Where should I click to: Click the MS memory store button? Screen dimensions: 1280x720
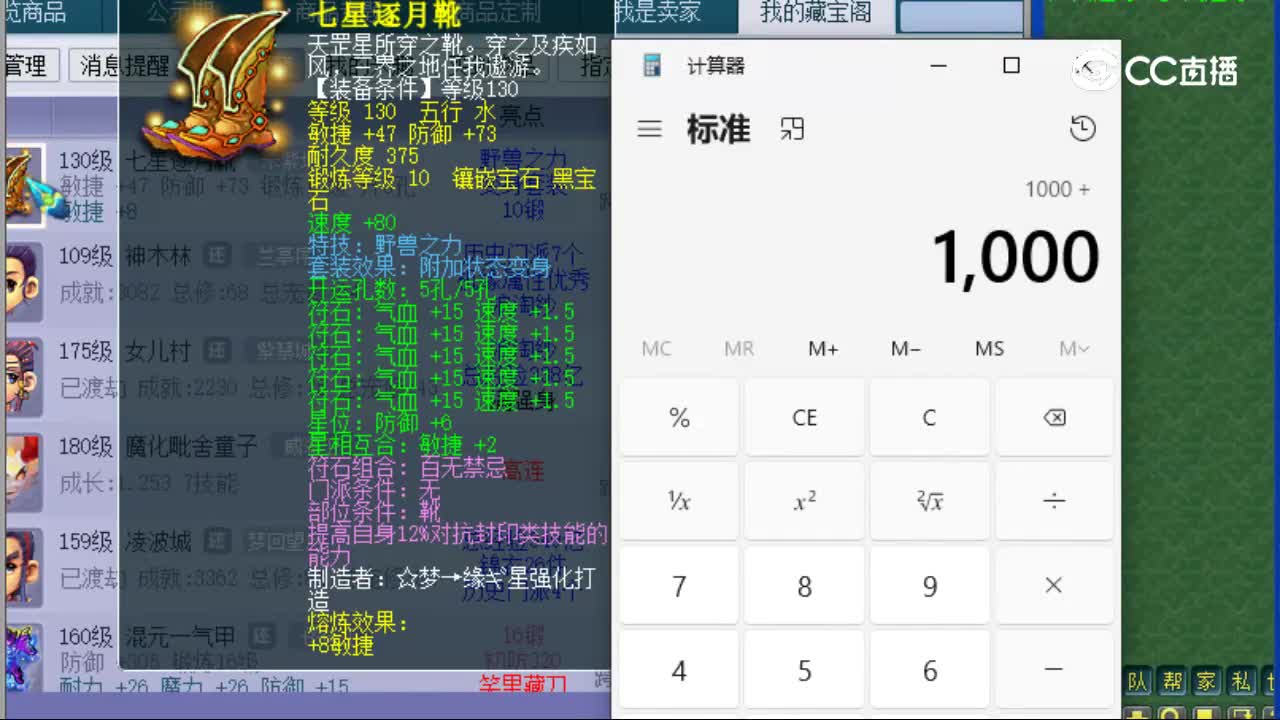coord(989,348)
